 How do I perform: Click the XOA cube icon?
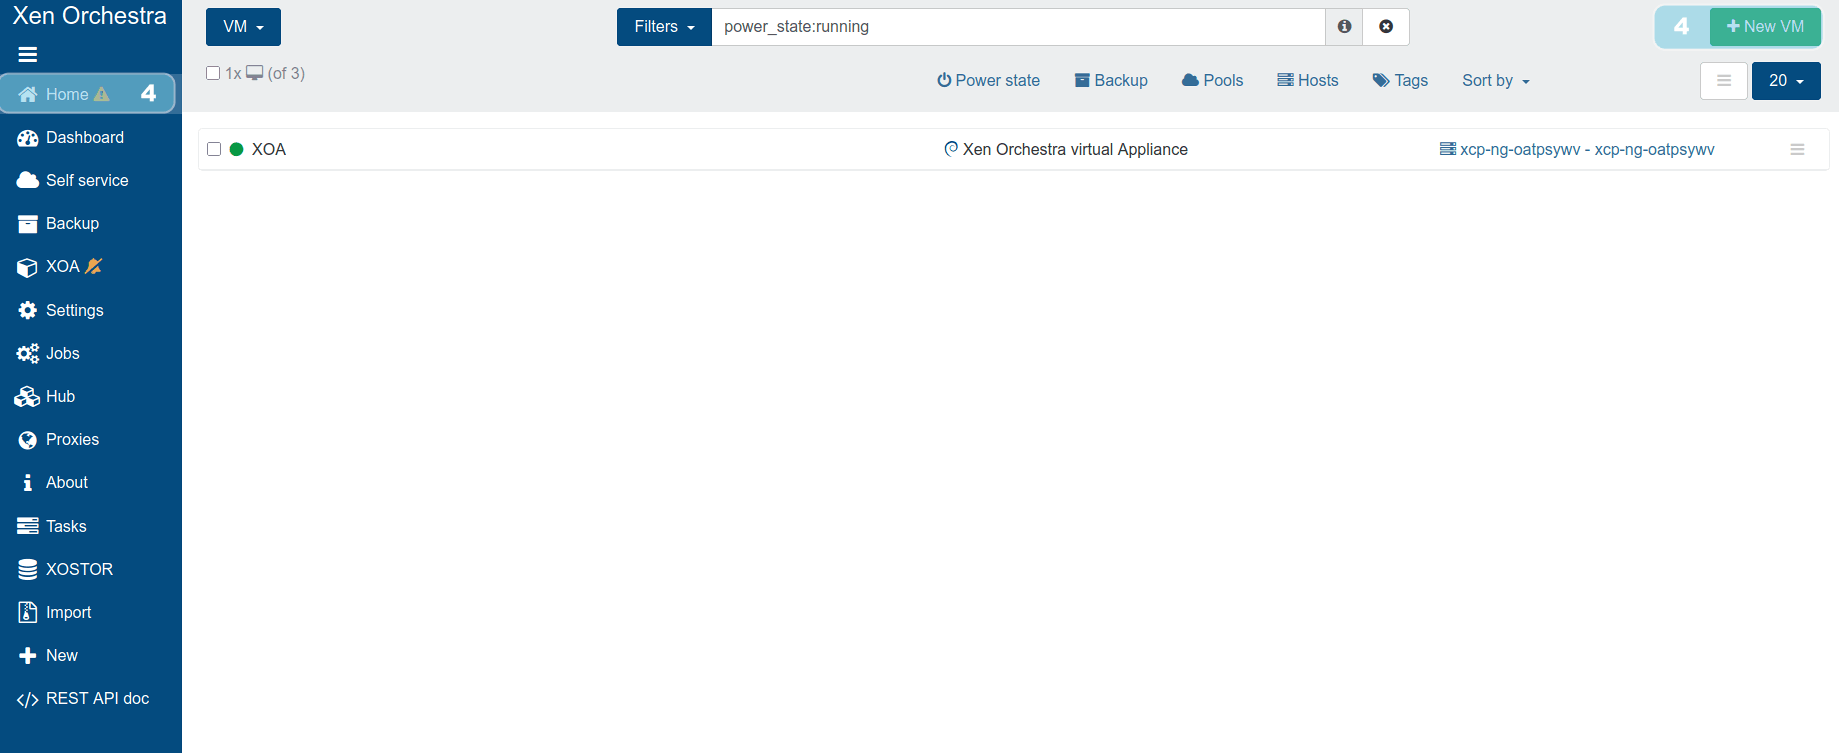tap(28, 267)
